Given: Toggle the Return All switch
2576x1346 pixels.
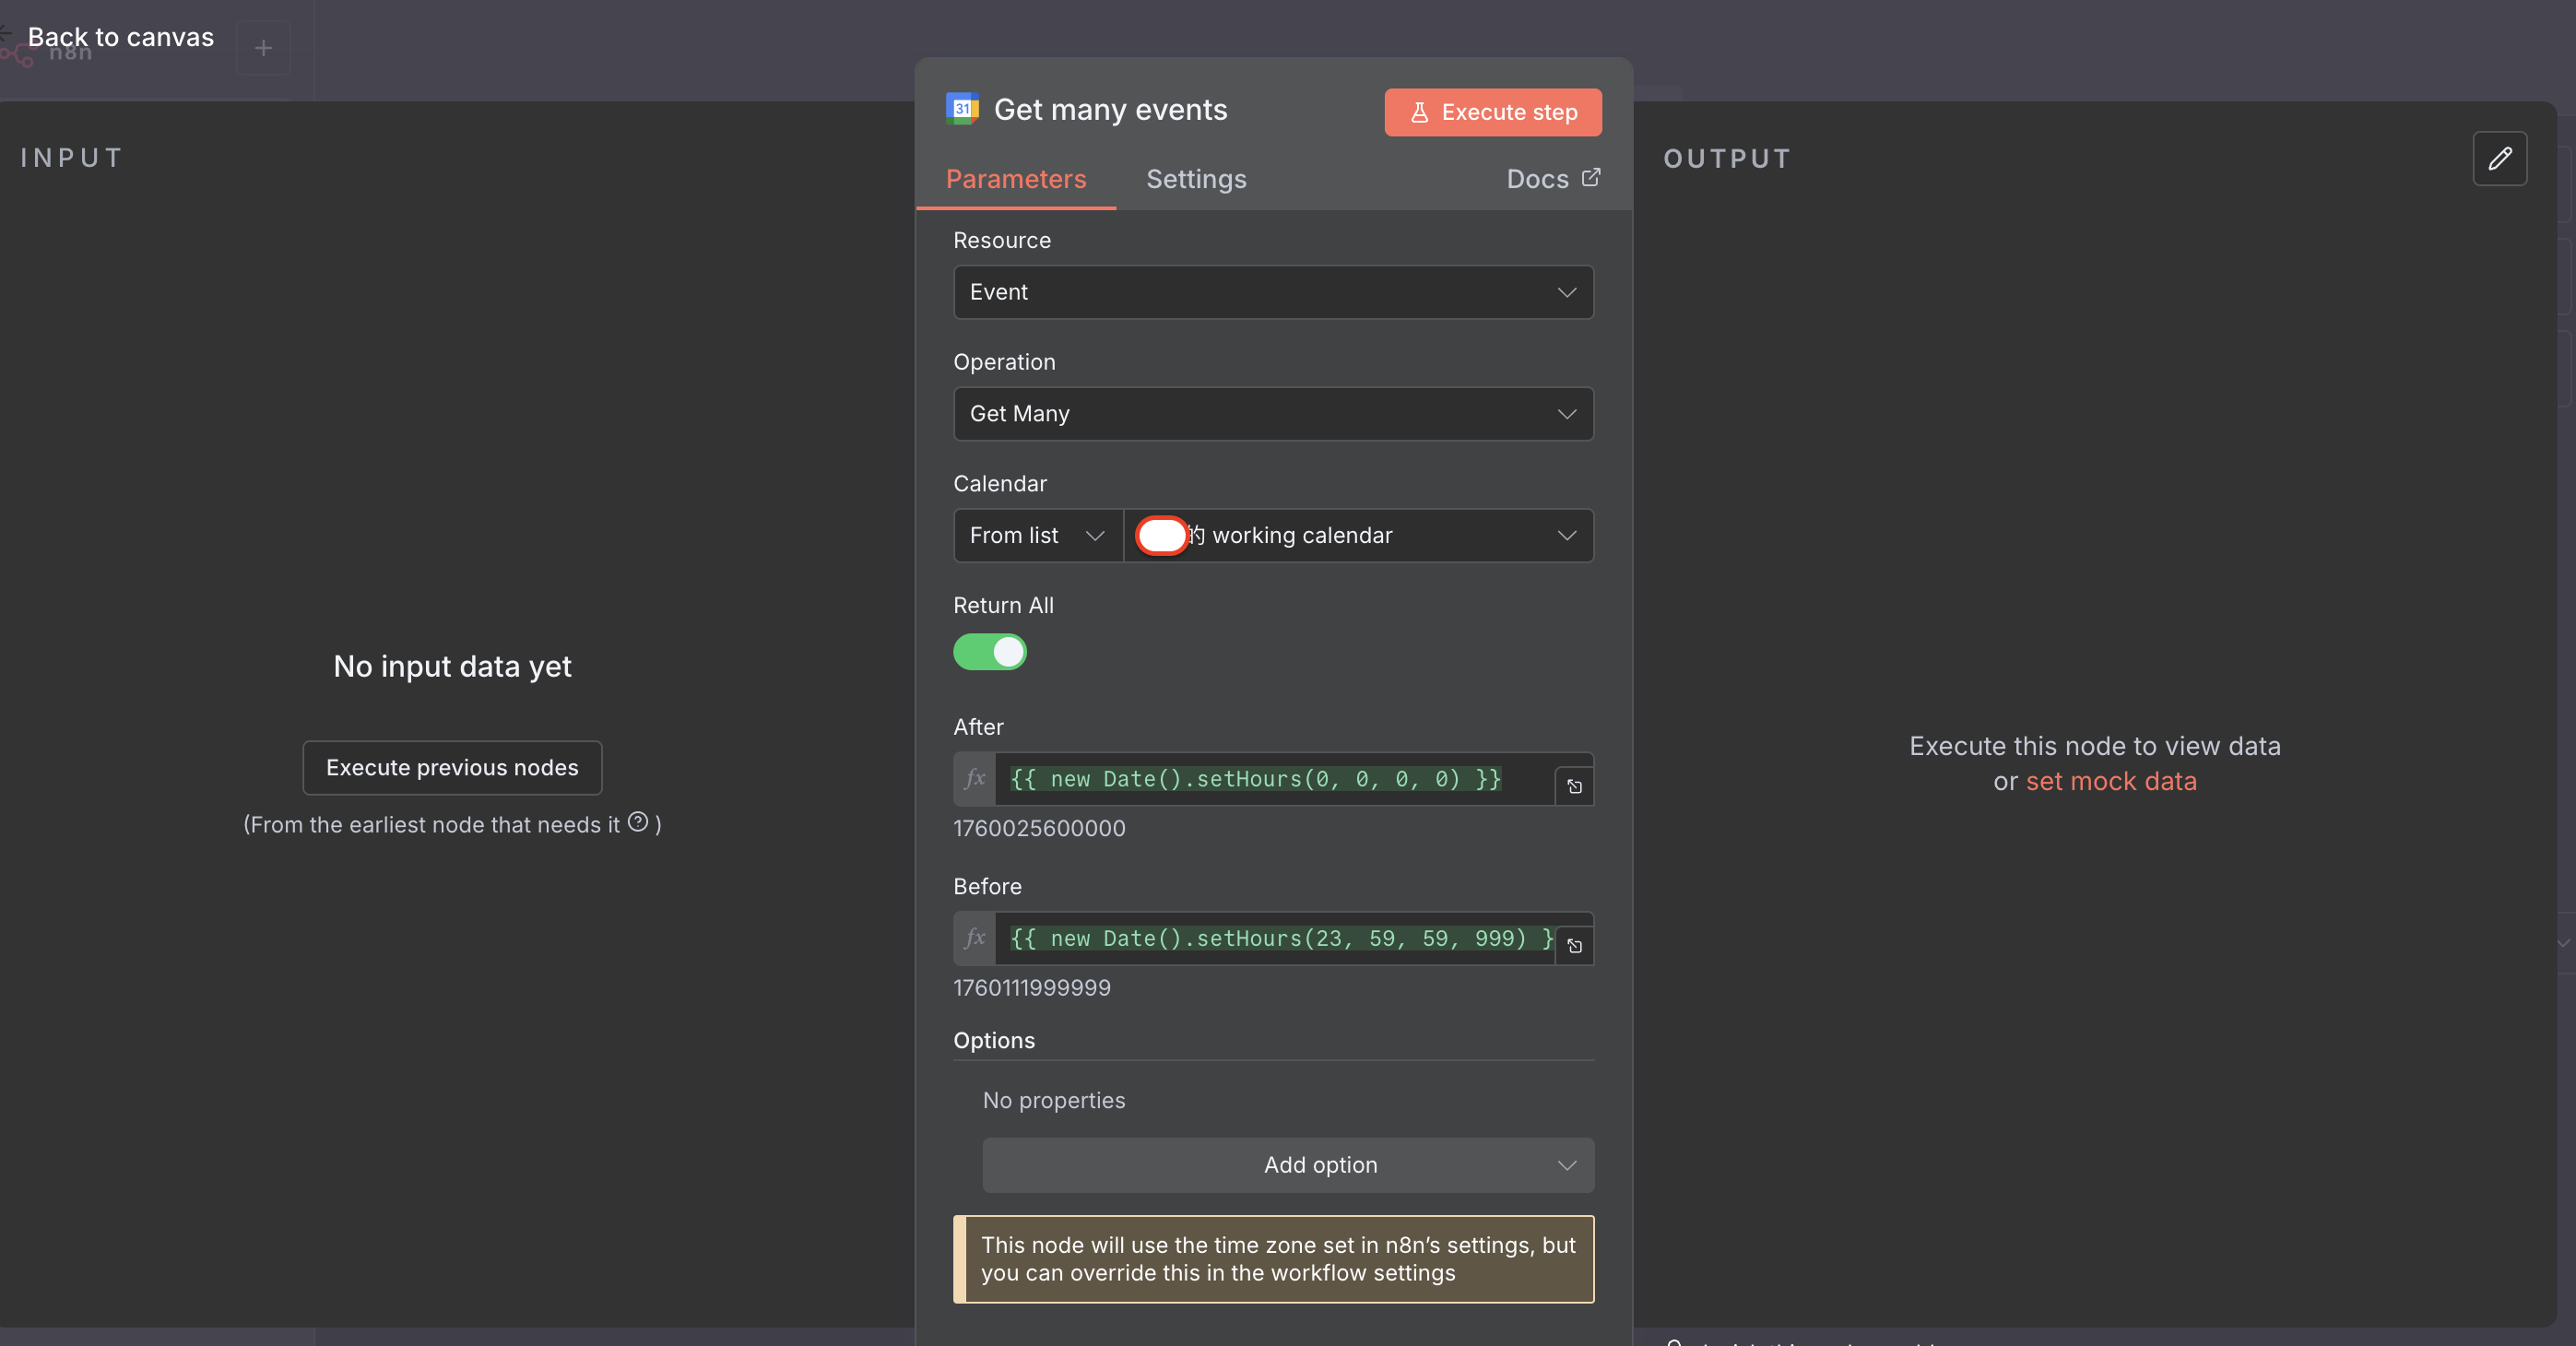Looking at the screenshot, I should pyautogui.click(x=990, y=652).
